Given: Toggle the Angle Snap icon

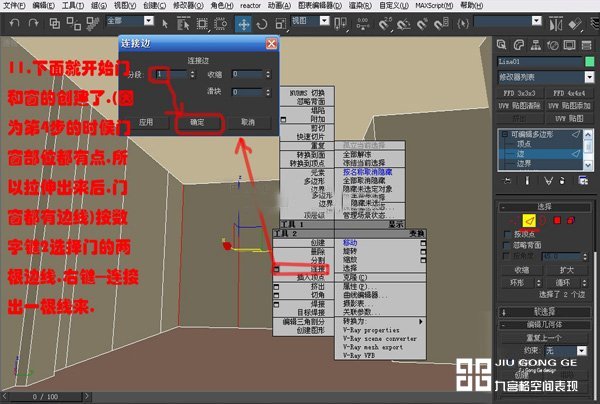Looking at the screenshot, I should [403, 24].
